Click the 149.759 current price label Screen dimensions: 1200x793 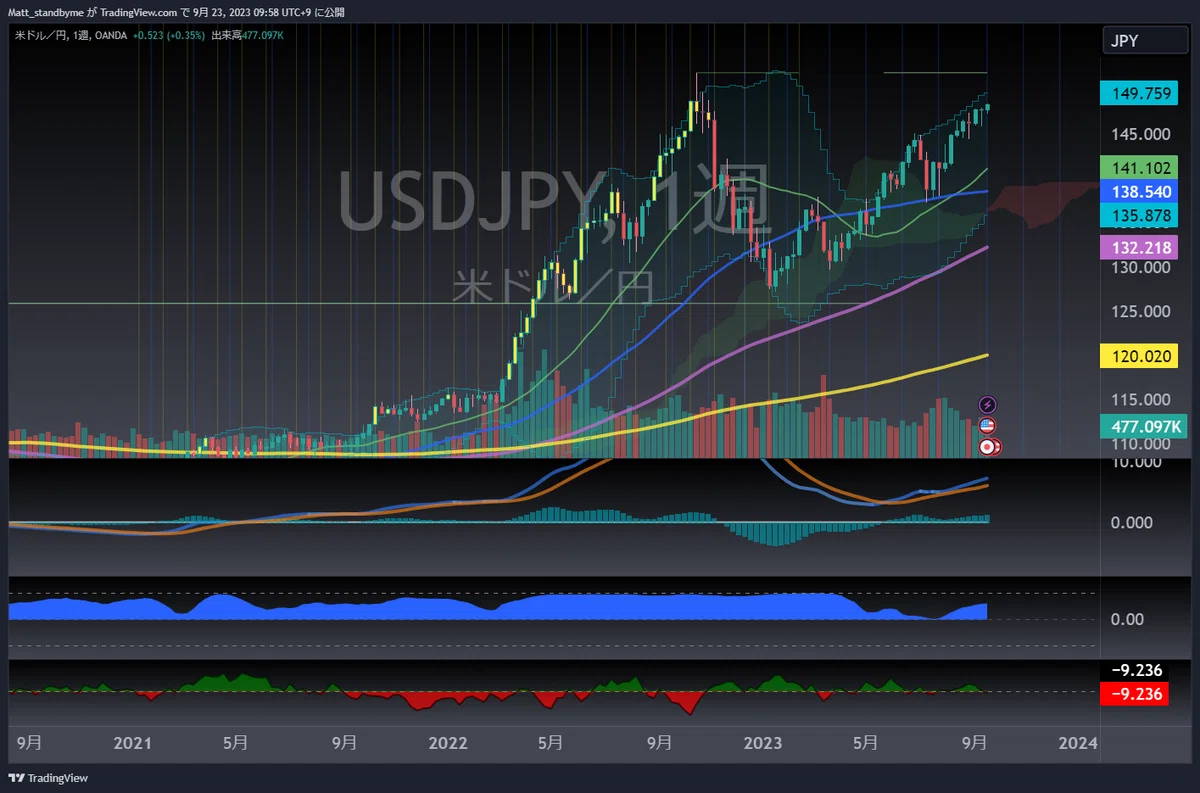(1140, 94)
